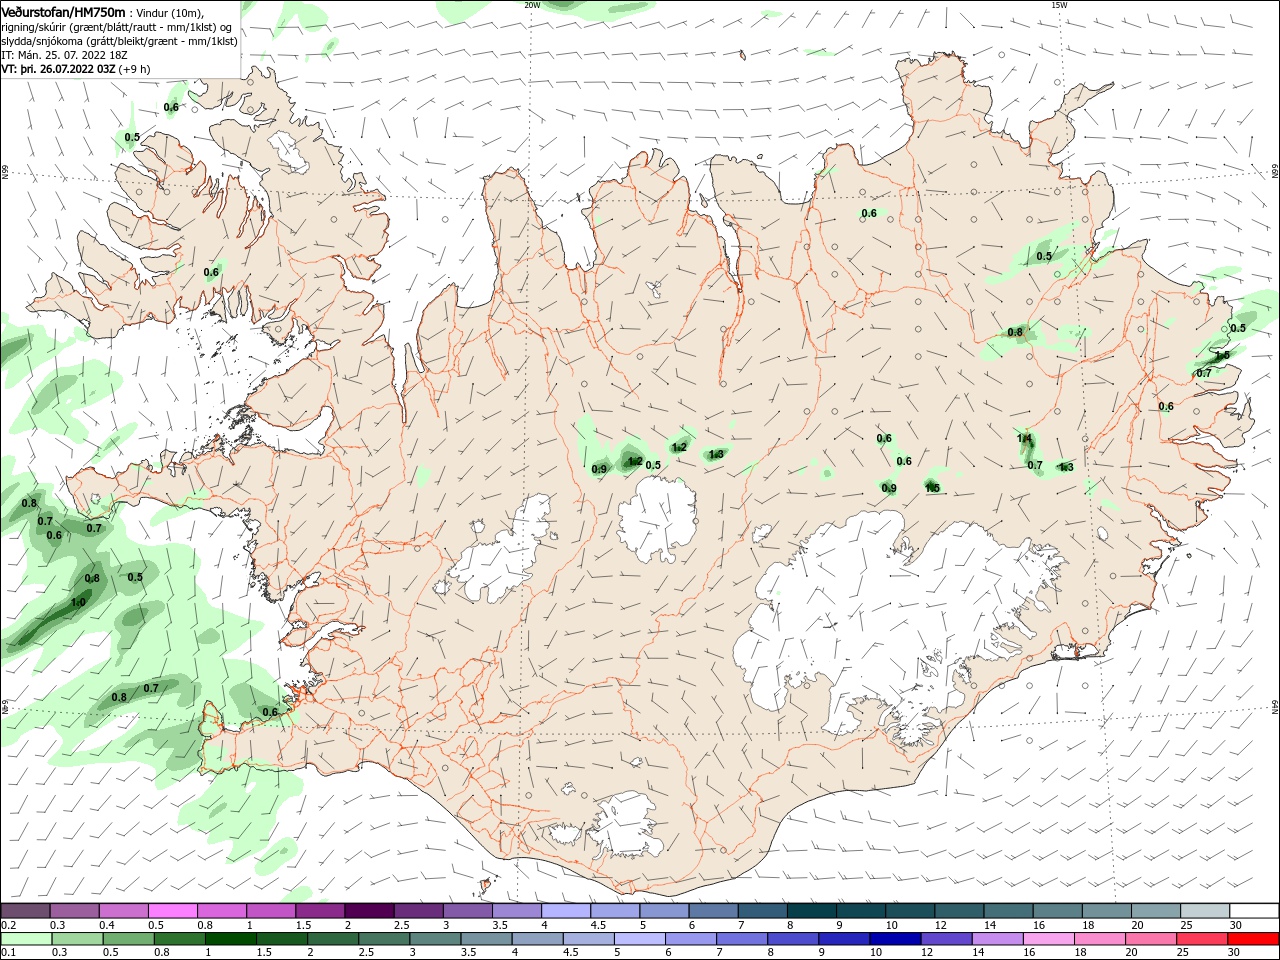The width and height of the screenshot is (1280, 960).
Task: Click the northernmost 0.6 value in the Westfjords
Action: coord(171,107)
